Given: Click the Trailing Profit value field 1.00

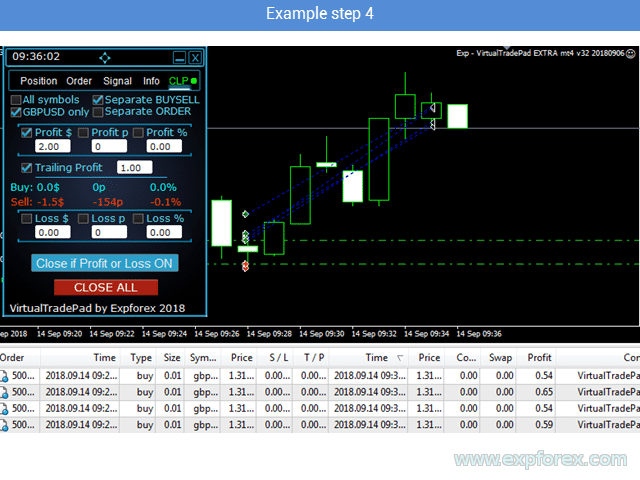Looking at the screenshot, I should tap(135, 168).
